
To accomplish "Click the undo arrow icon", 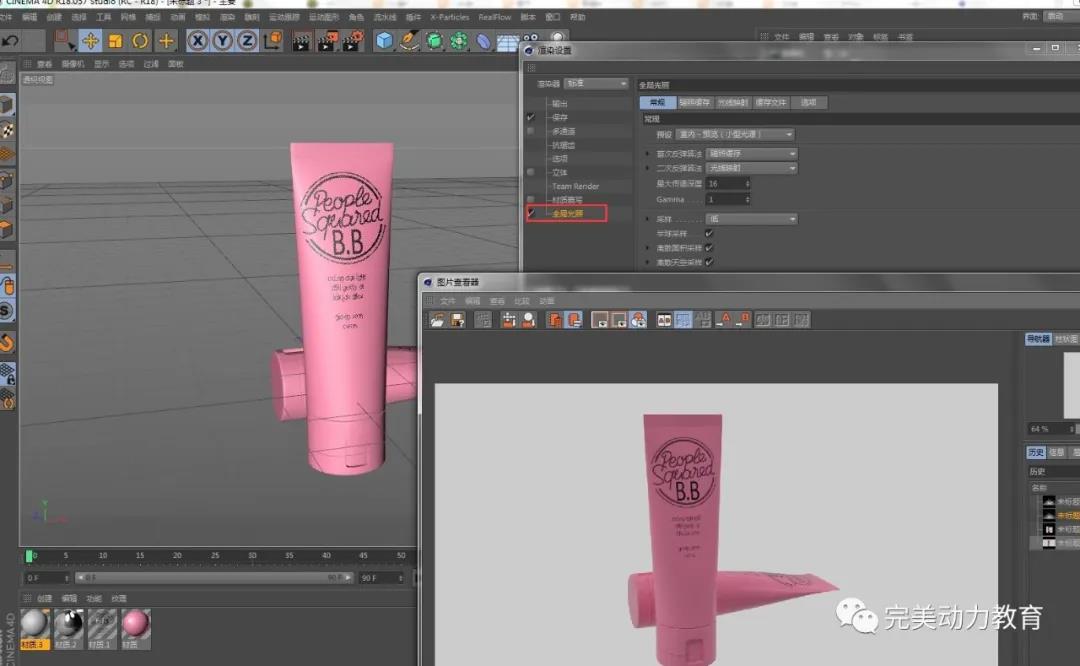I will point(10,41).
